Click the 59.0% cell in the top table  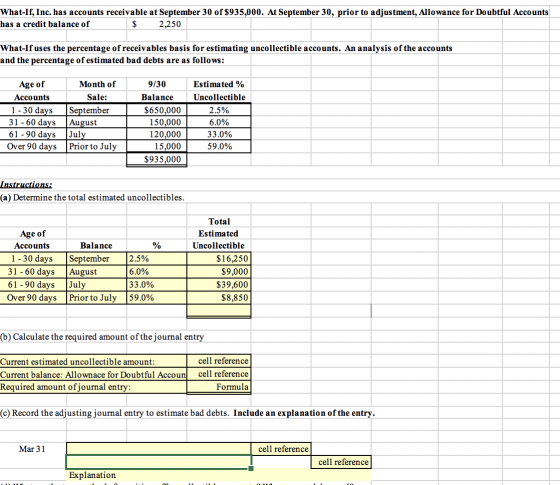pyautogui.click(x=219, y=146)
